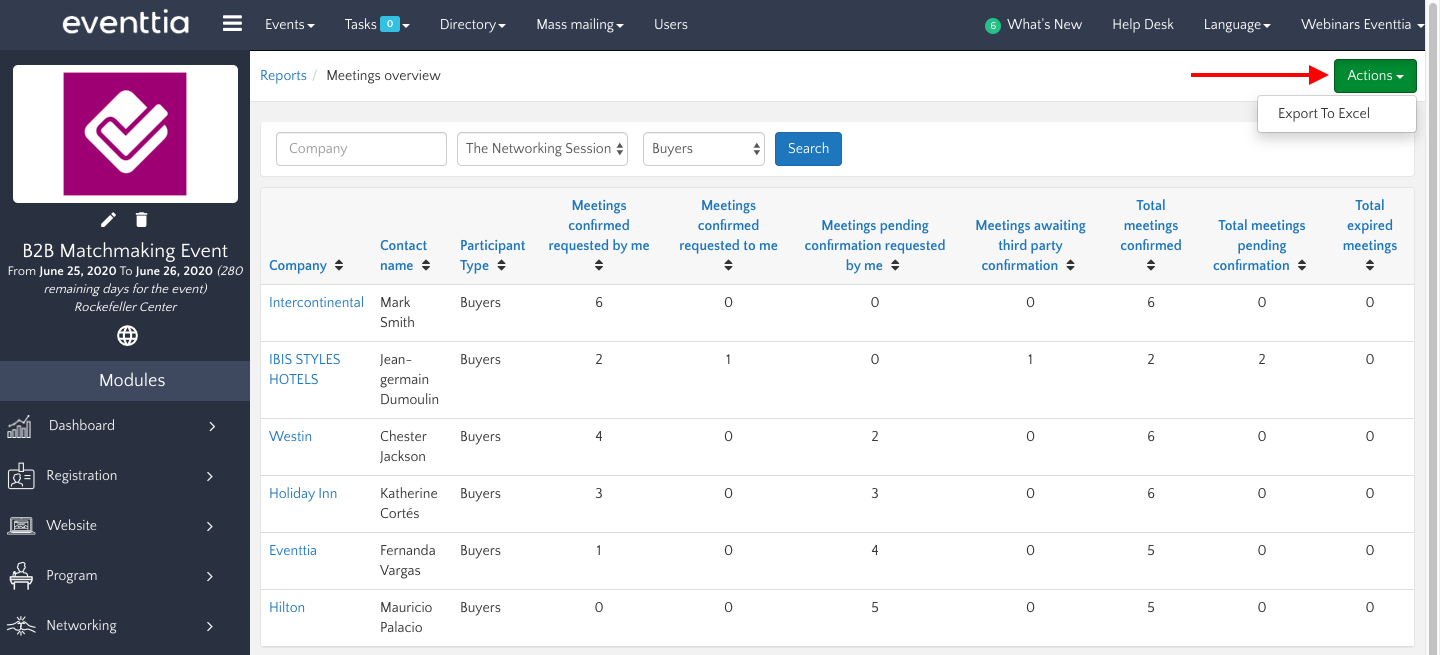Viewport: 1440px width, 655px height.
Task: Open the Registration module icon
Action: (21, 477)
